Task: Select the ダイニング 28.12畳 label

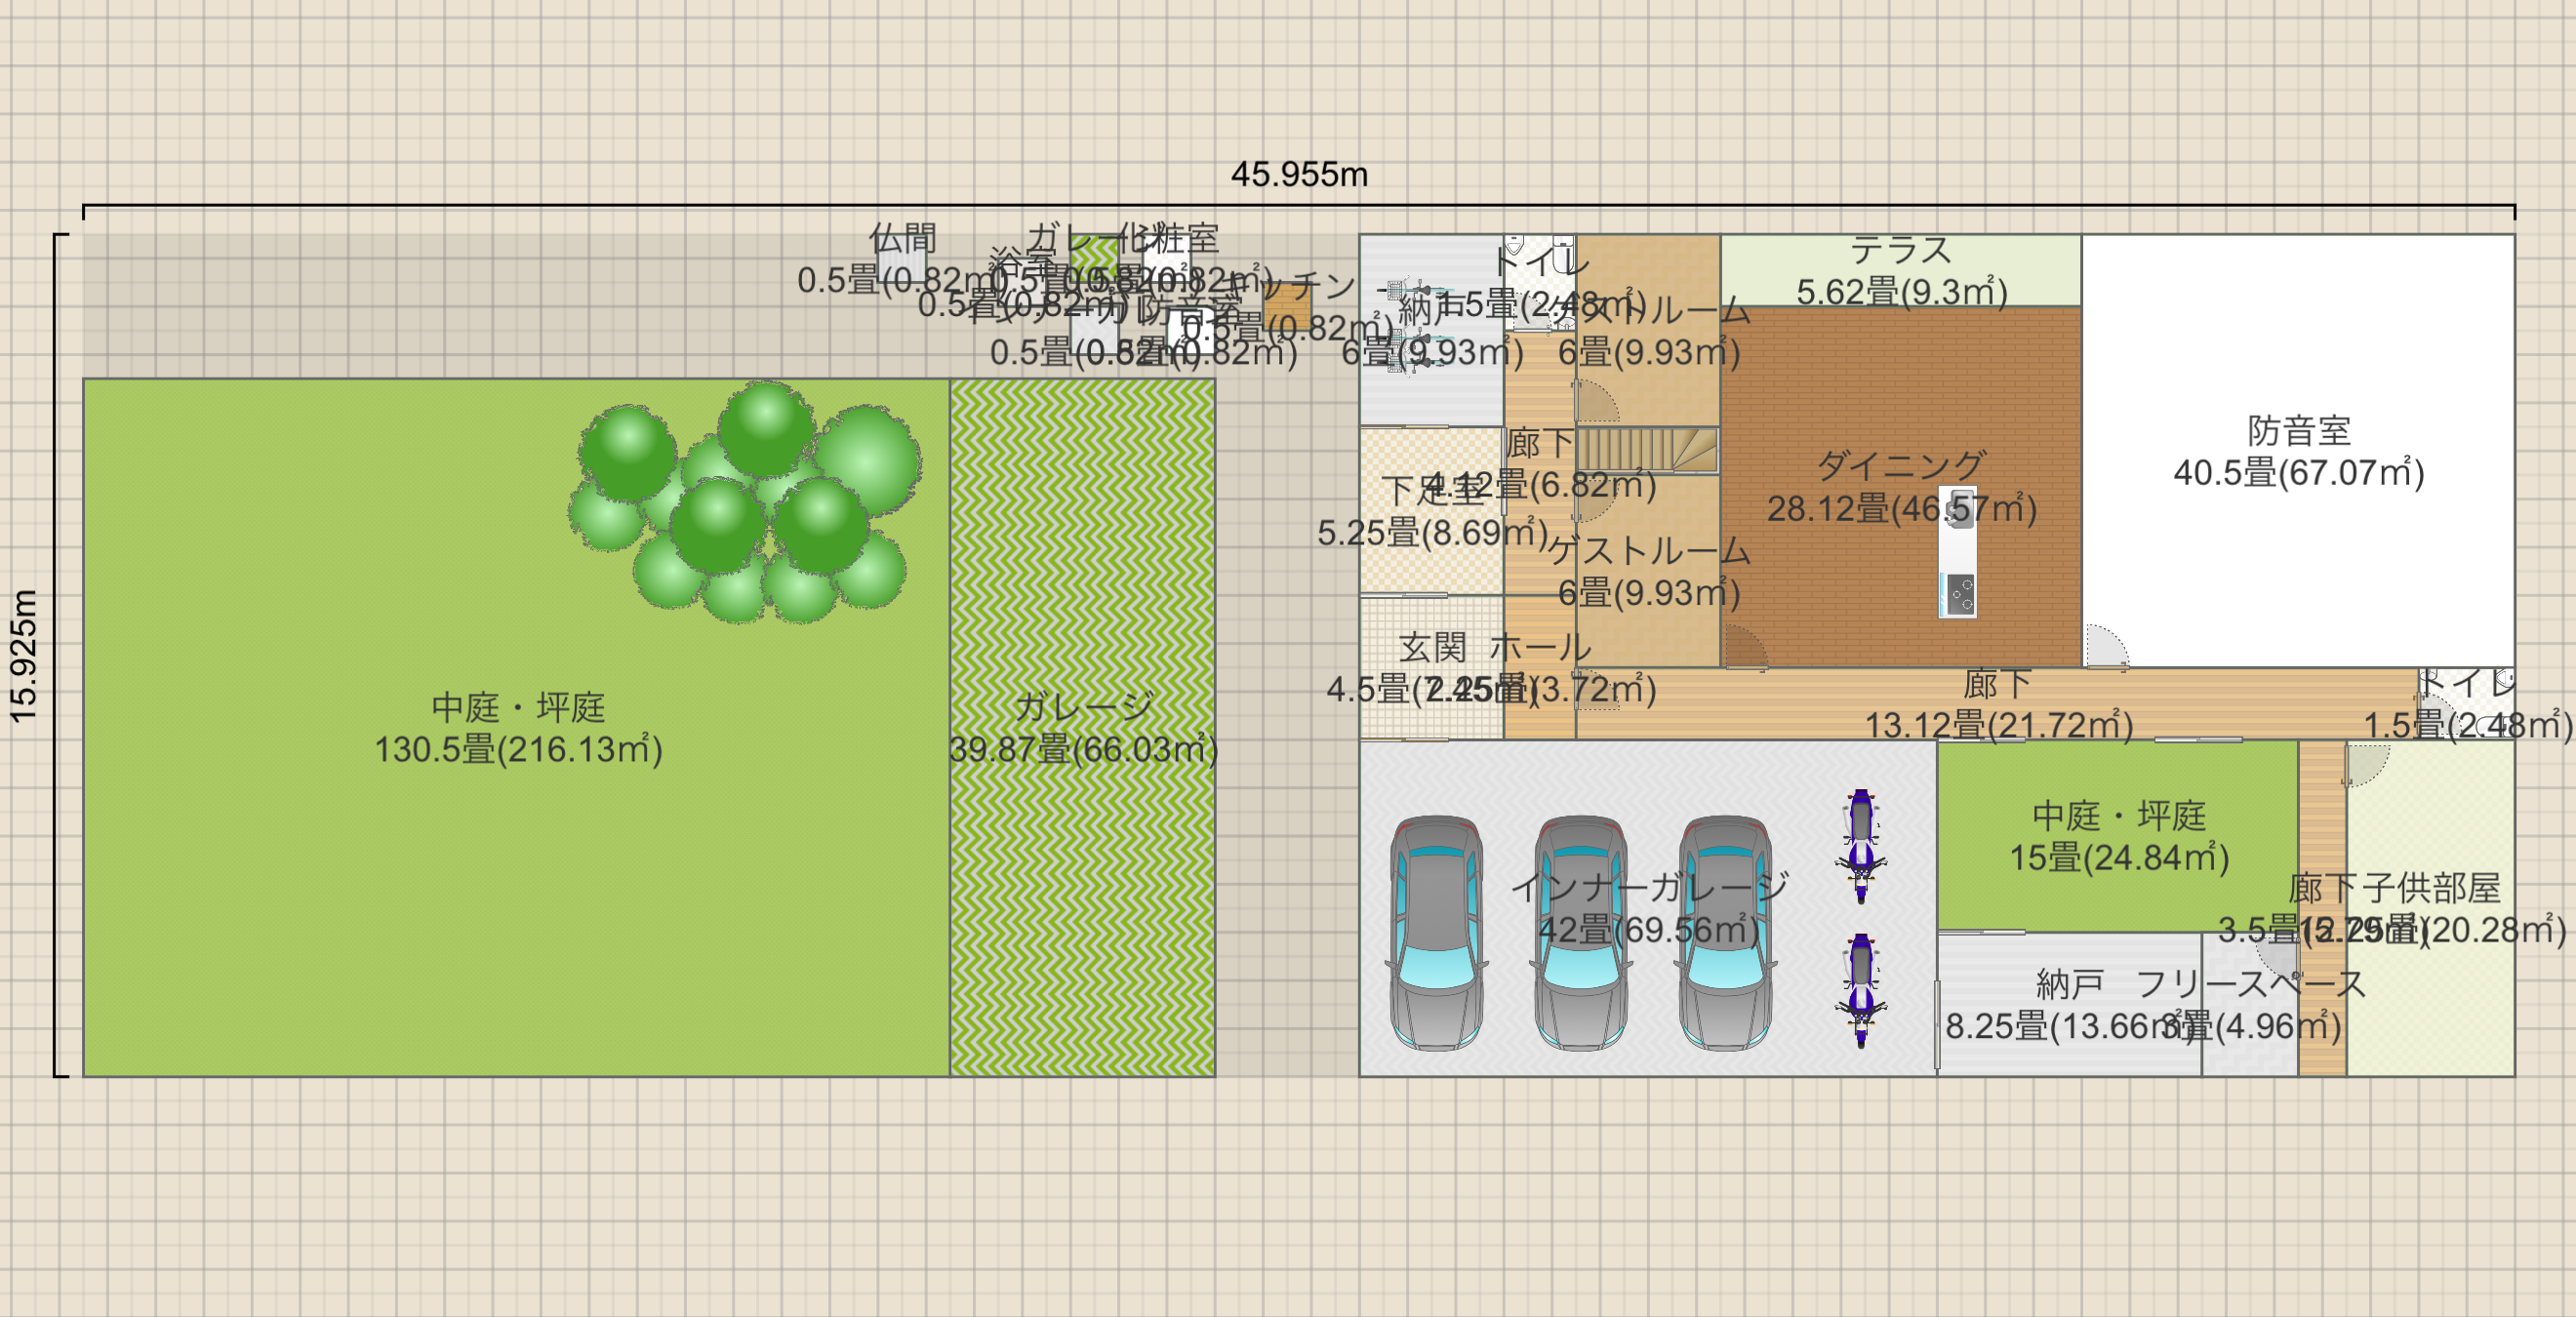Action: click(x=1901, y=487)
